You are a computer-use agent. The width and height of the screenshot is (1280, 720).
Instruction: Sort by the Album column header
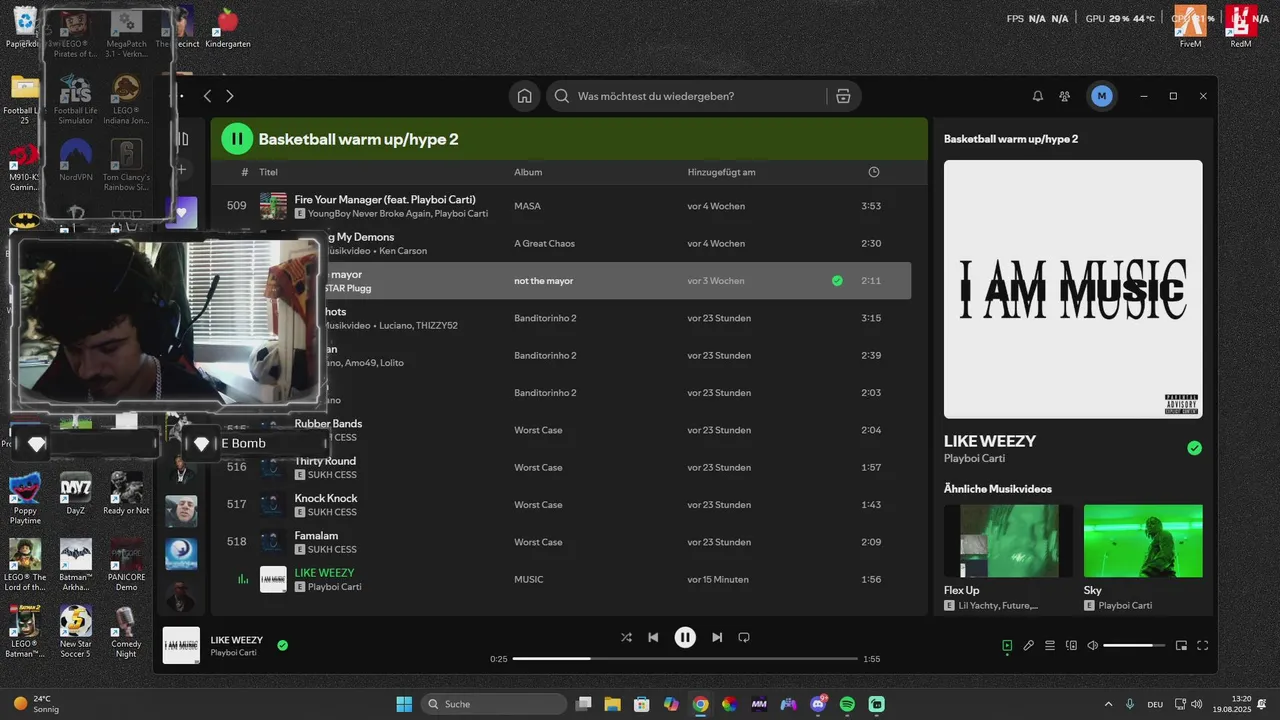coord(528,172)
